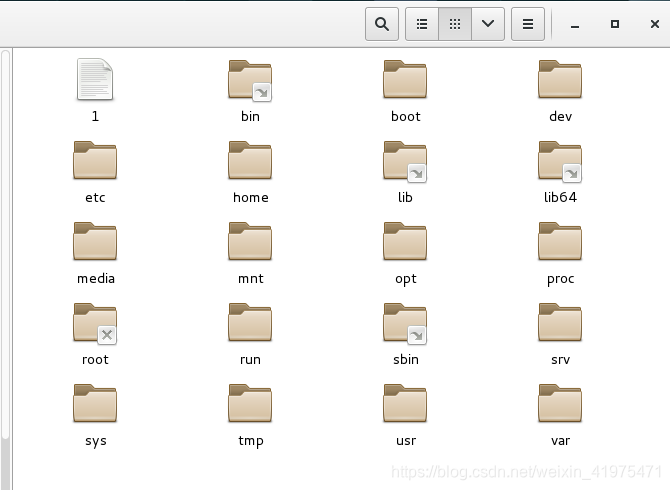Select the bin symlink folder icon

click(x=250, y=80)
